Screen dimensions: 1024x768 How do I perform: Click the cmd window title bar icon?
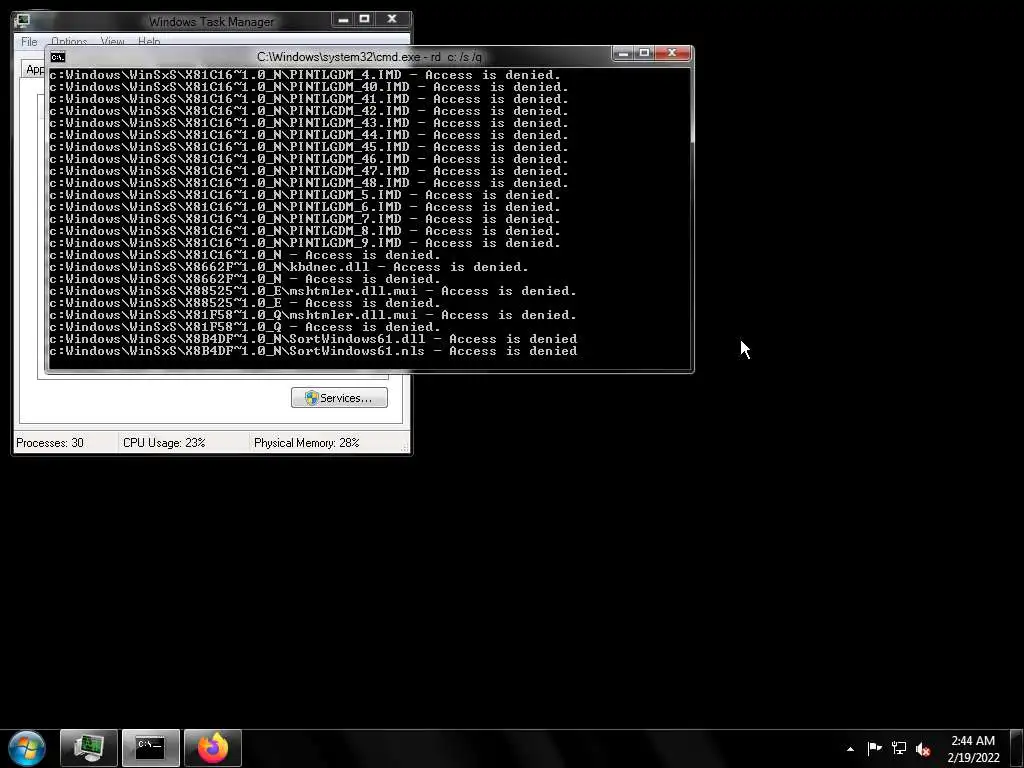57,57
